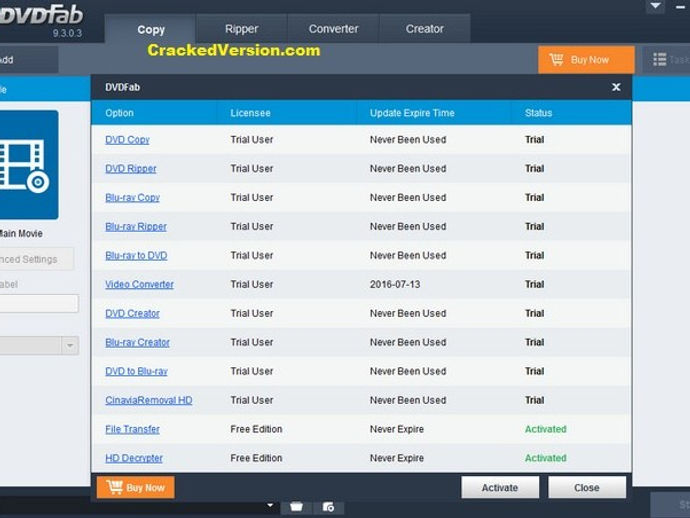Click the label input field
This screenshot has width=690, height=518.
click(x=39, y=304)
